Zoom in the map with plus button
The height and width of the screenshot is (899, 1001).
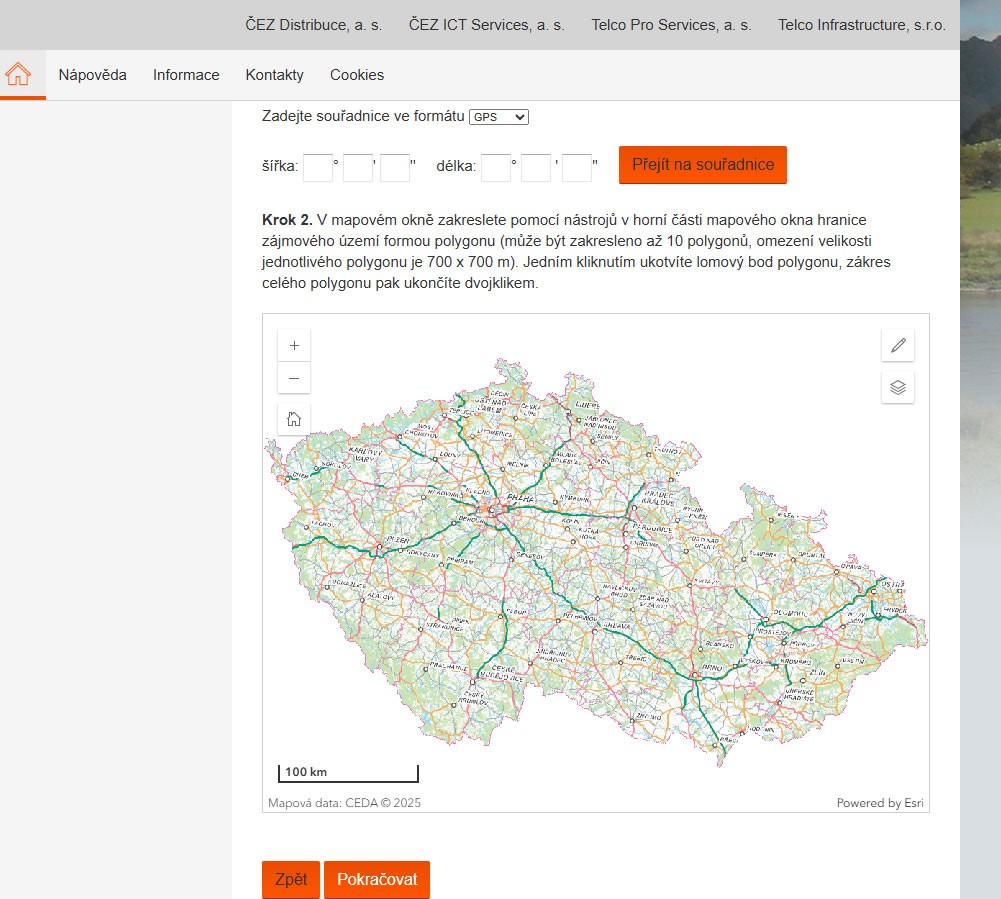click(294, 345)
